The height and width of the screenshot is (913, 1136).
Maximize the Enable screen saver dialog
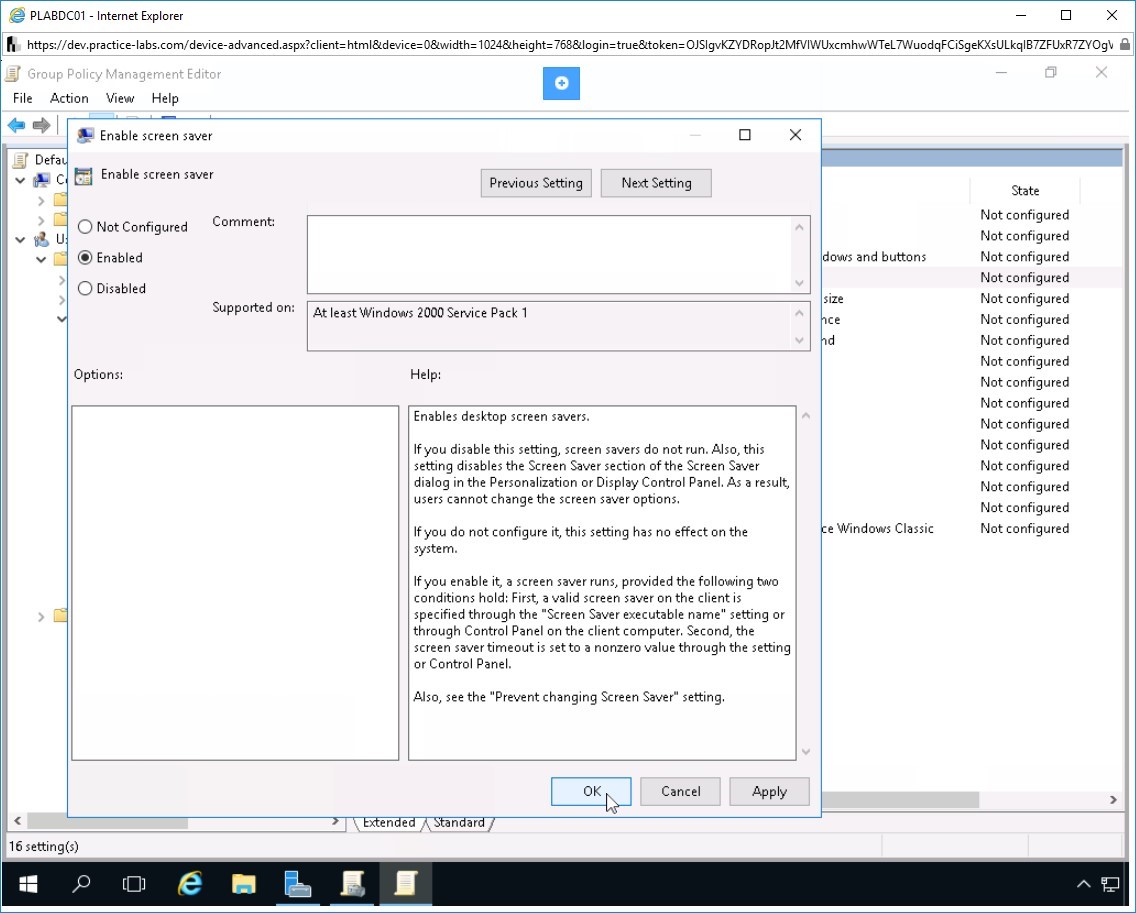tap(745, 135)
